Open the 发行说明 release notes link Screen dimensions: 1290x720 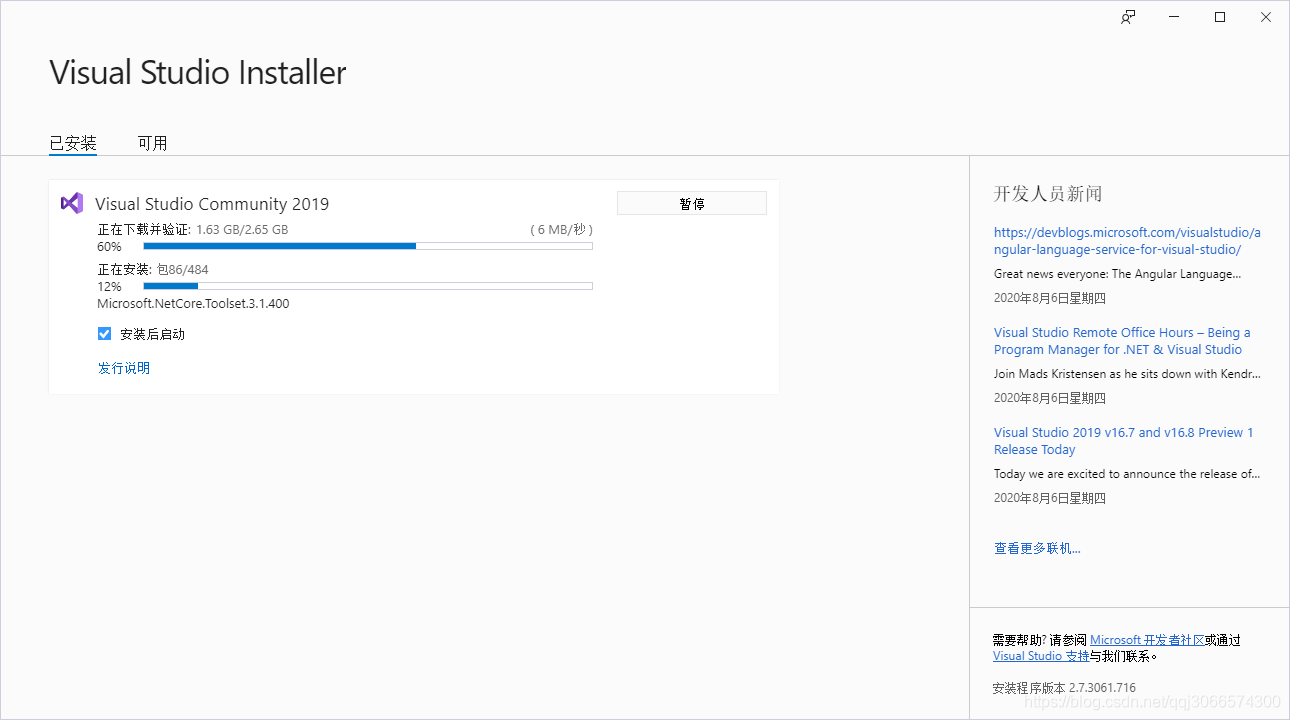[x=124, y=368]
